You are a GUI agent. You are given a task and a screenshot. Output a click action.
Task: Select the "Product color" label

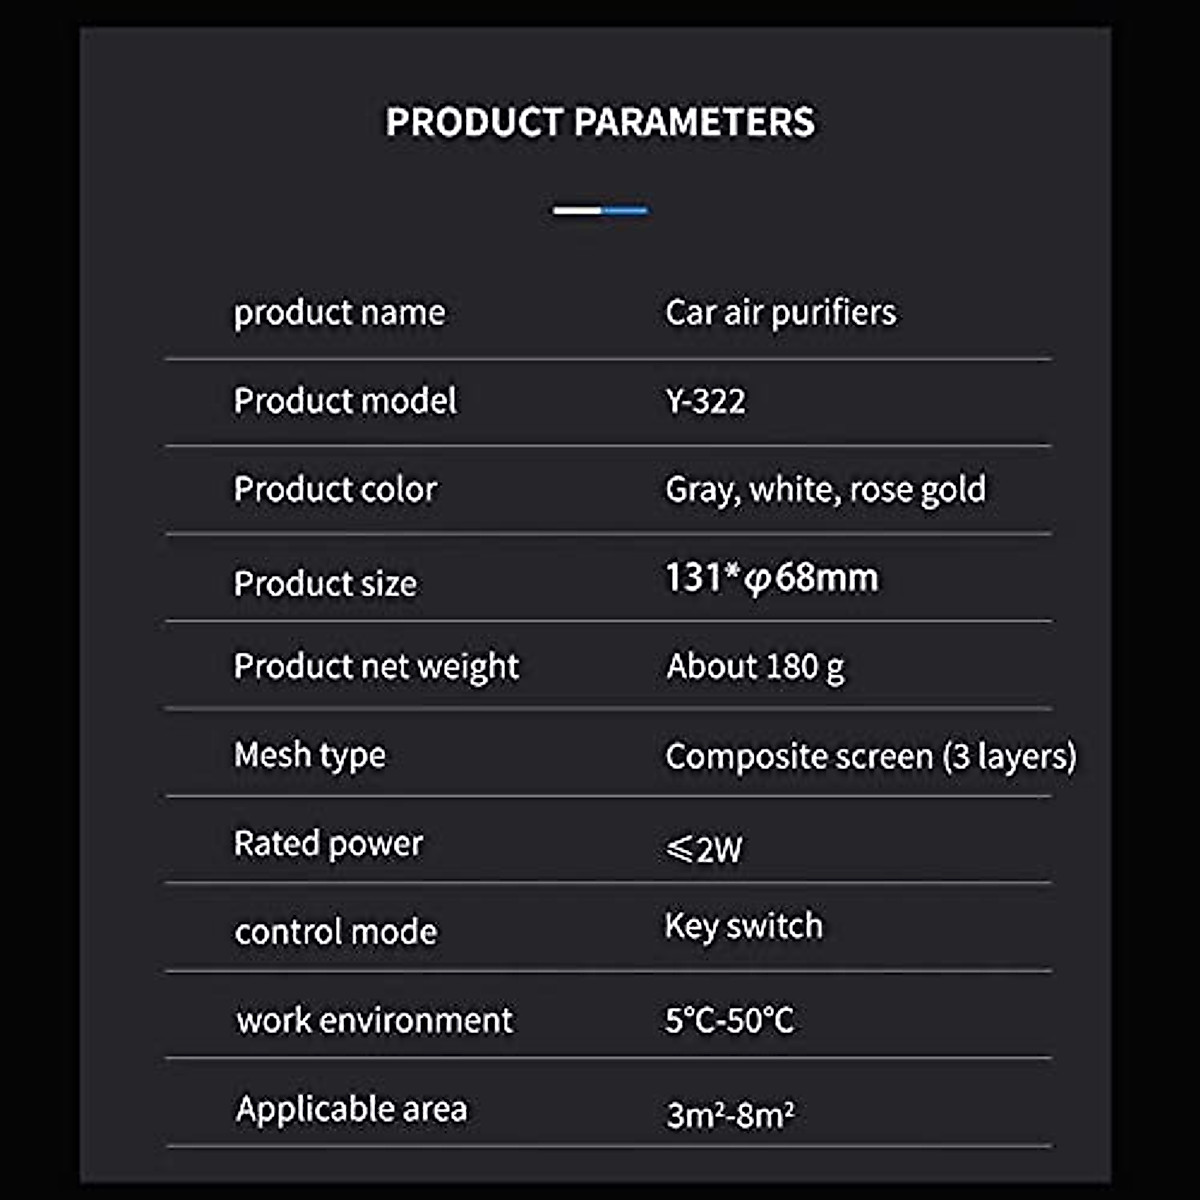(x=335, y=489)
